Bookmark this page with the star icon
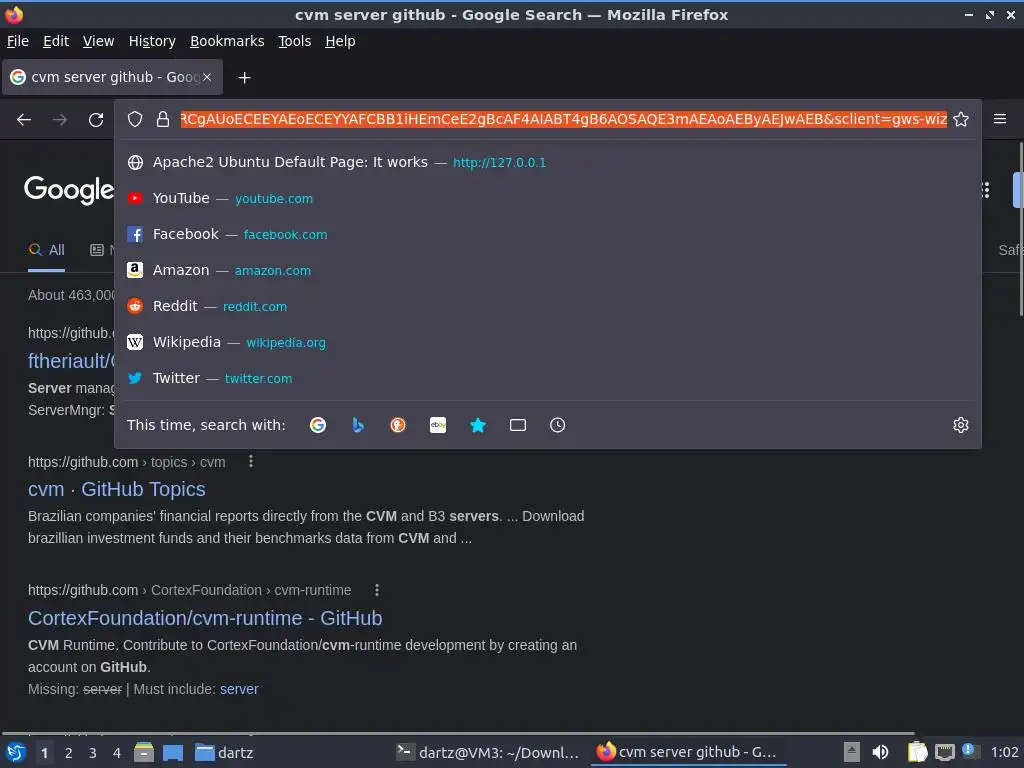Viewport: 1024px width, 768px height. 961,119
